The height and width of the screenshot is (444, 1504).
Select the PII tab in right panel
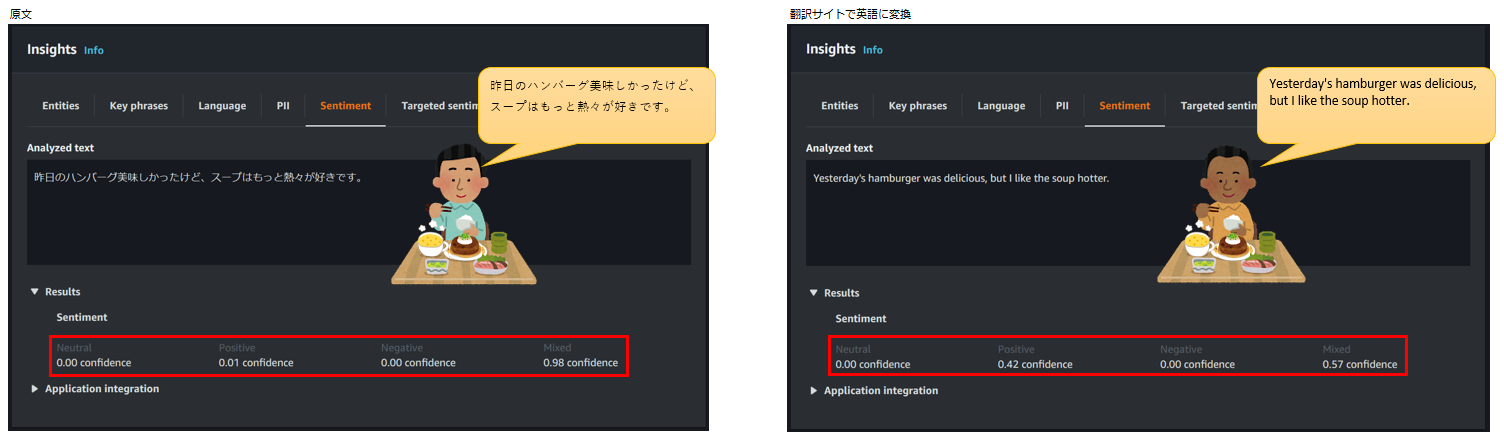tap(1062, 106)
